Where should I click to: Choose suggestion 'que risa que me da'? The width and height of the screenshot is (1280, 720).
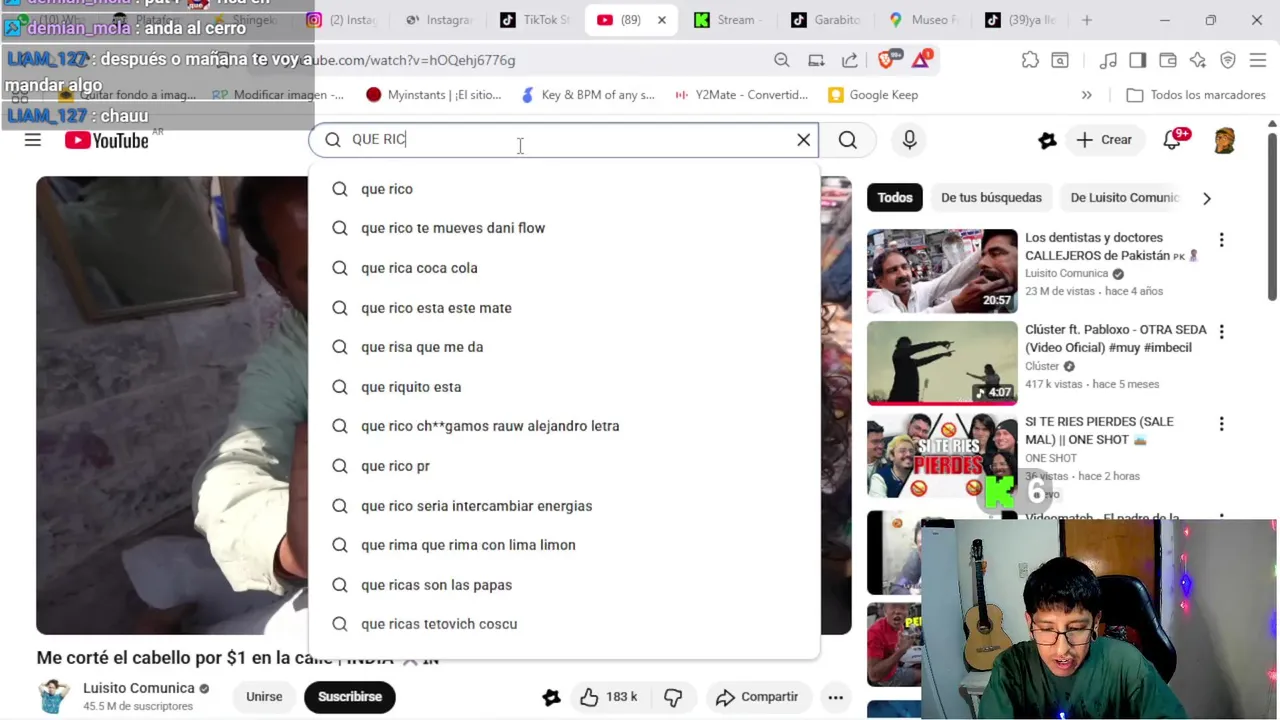click(x=565, y=347)
